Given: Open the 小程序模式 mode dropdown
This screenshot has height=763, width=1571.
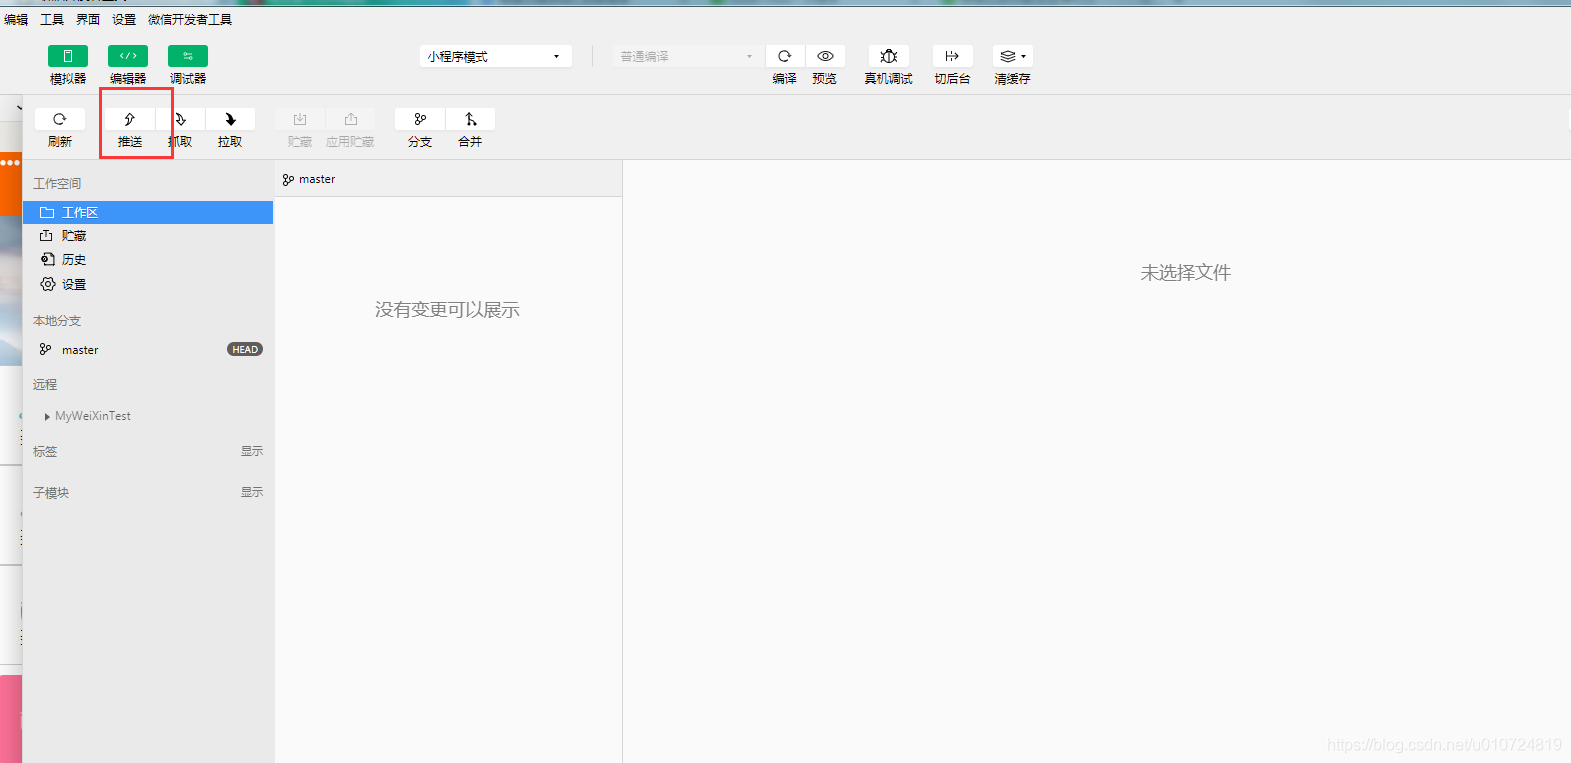Looking at the screenshot, I should (x=495, y=56).
